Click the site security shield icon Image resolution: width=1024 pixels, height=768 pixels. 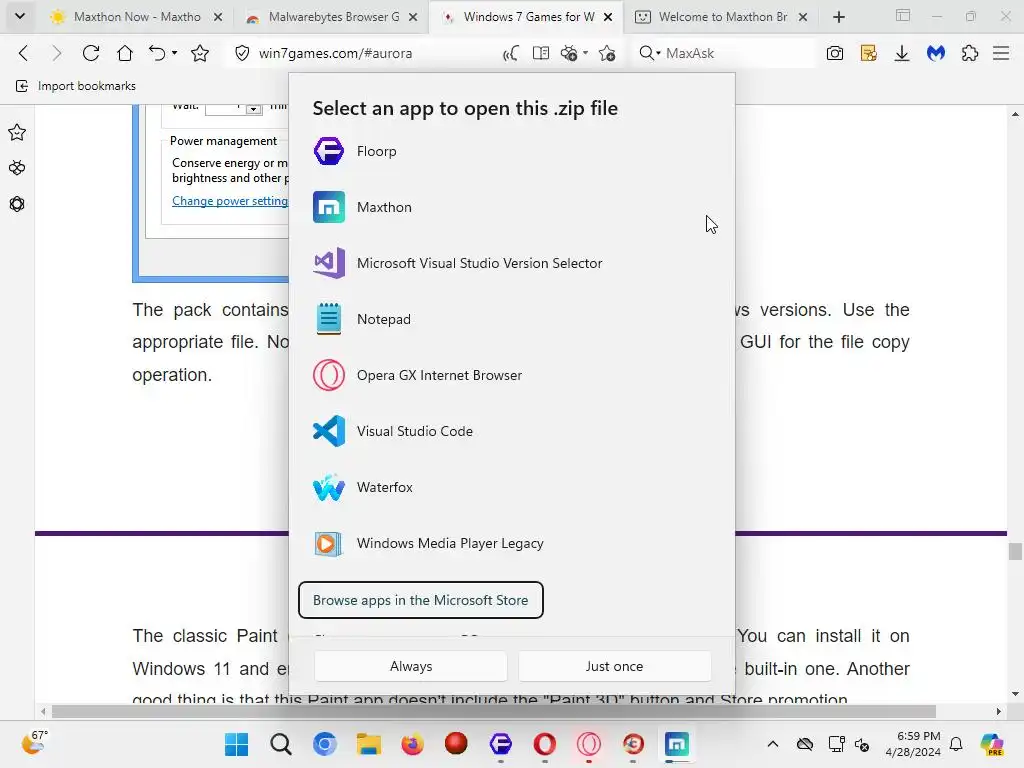(x=242, y=53)
